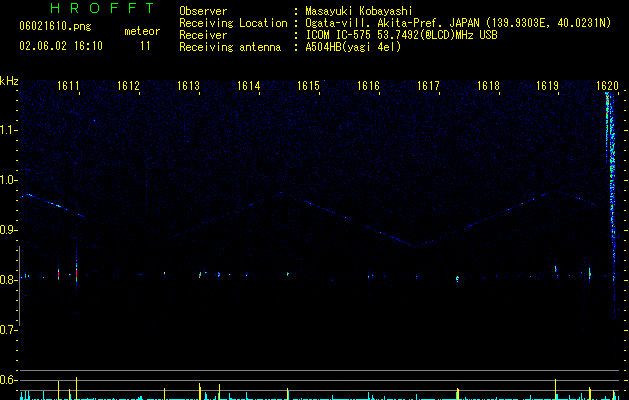Select observer name Masayuki Kobayashi

(359, 11)
